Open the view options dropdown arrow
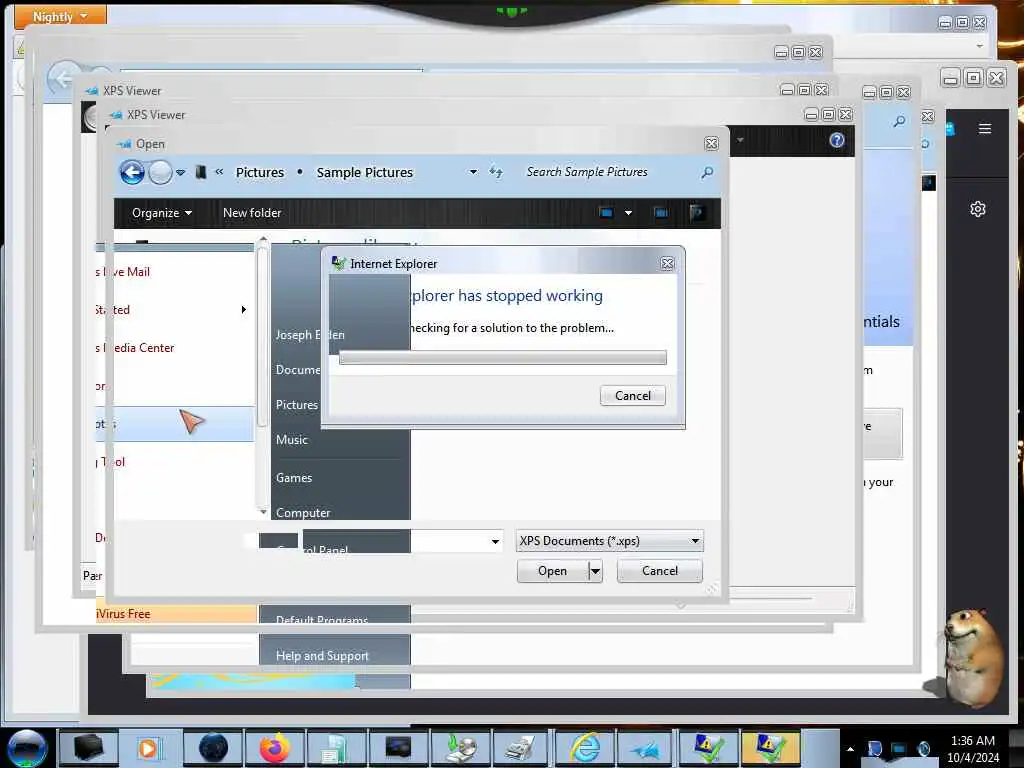Screen dimensions: 1024x768 pyautogui.click(x=628, y=213)
